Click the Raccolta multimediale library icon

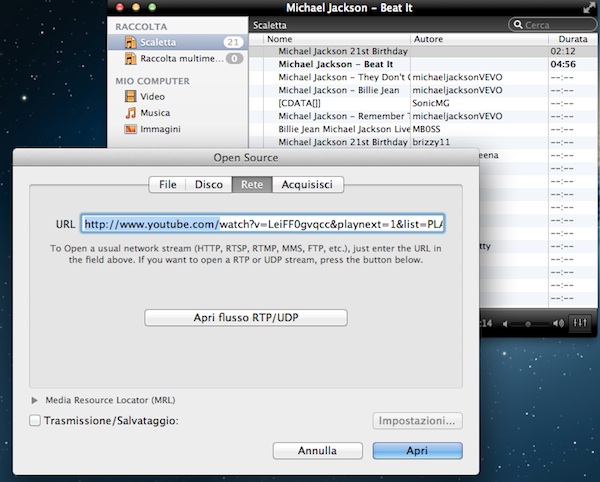[131, 59]
